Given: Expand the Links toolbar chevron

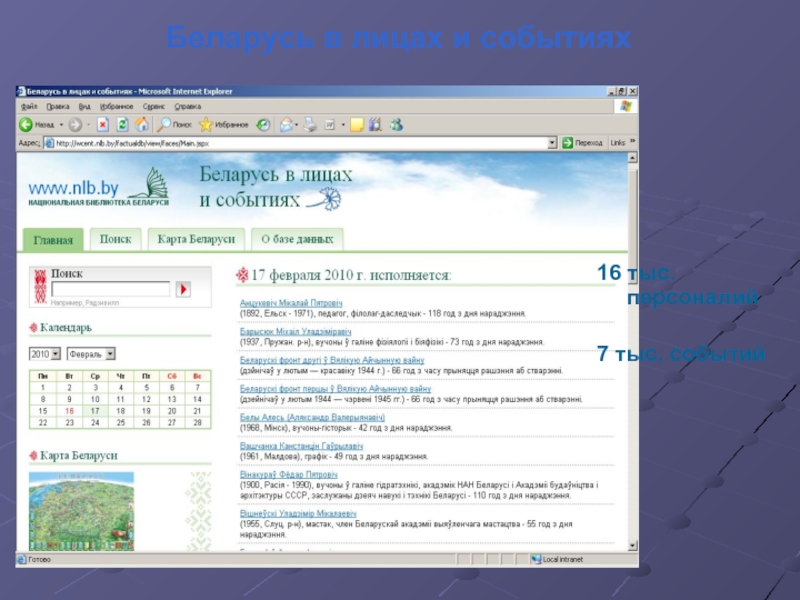Looking at the screenshot, I should pyautogui.click(x=633, y=141).
